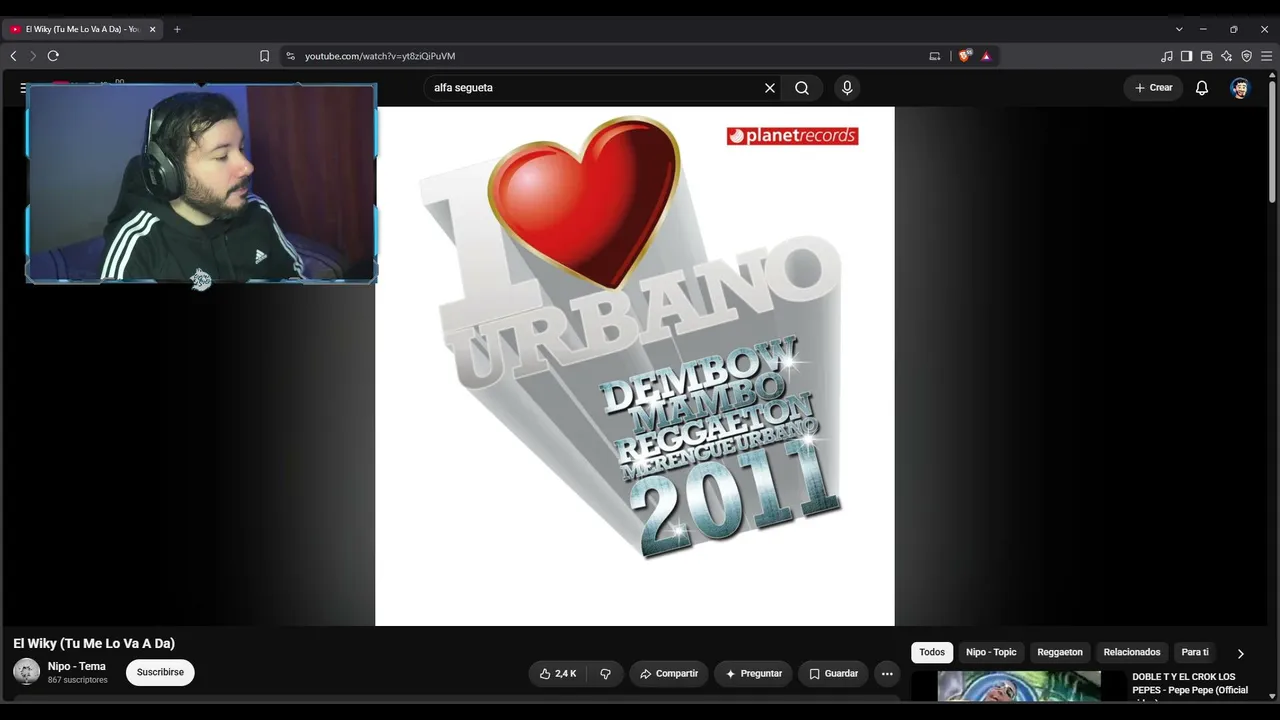Viewport: 1280px width, 720px height.
Task: Open the account avatar menu
Action: click(x=1240, y=88)
